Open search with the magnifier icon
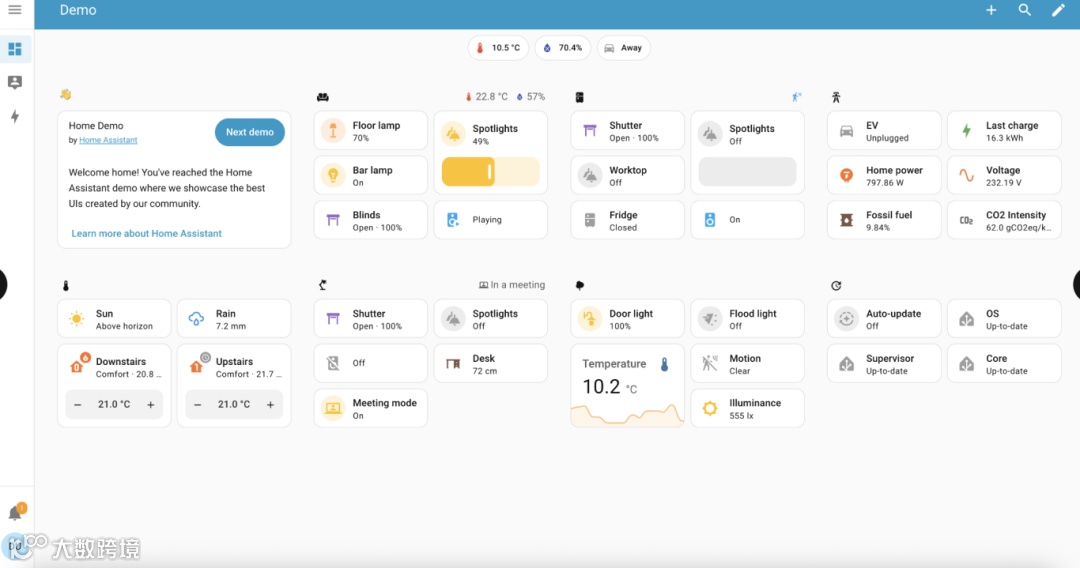 [1024, 10]
